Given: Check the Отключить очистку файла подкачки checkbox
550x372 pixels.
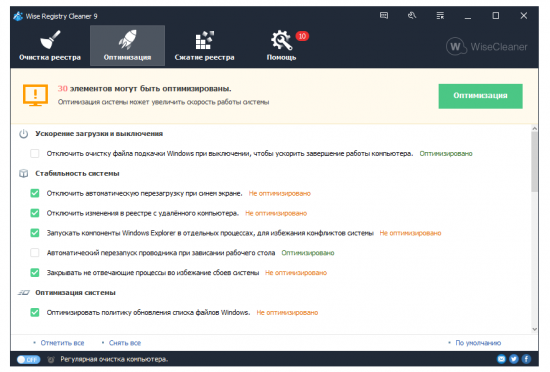Looking at the screenshot, I should (35, 153).
